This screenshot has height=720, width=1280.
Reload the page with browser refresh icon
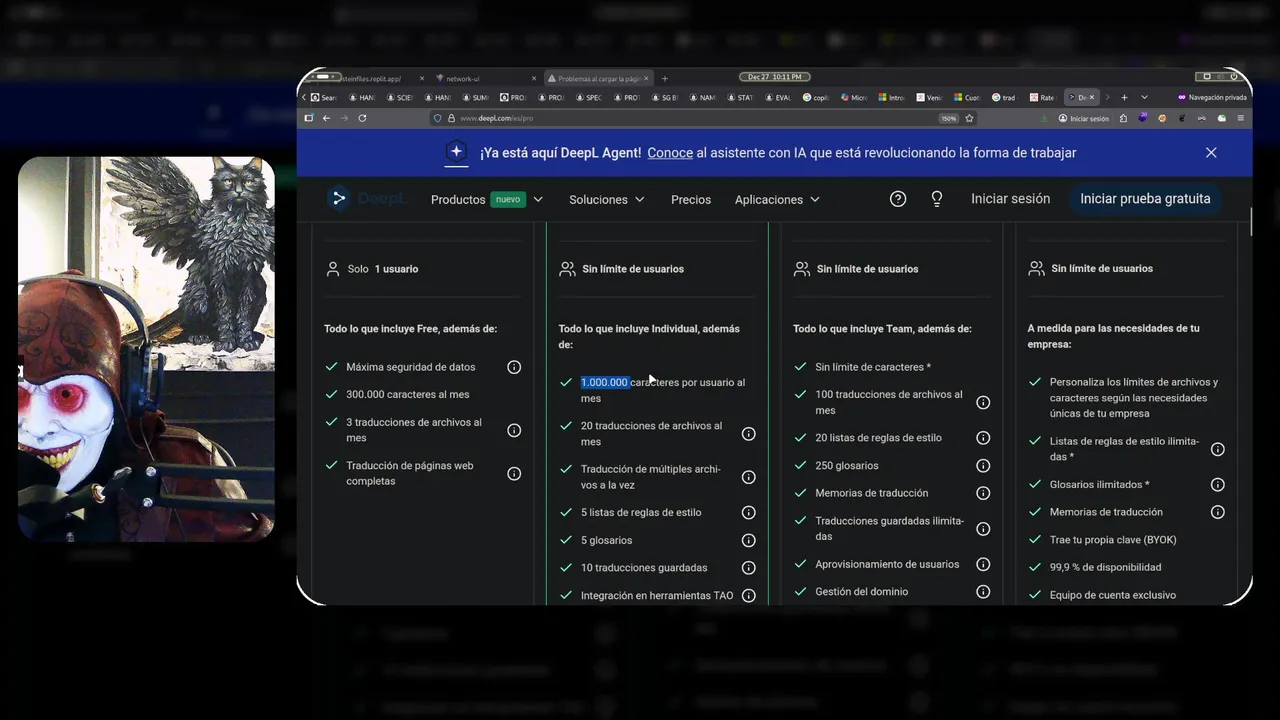[x=362, y=118]
